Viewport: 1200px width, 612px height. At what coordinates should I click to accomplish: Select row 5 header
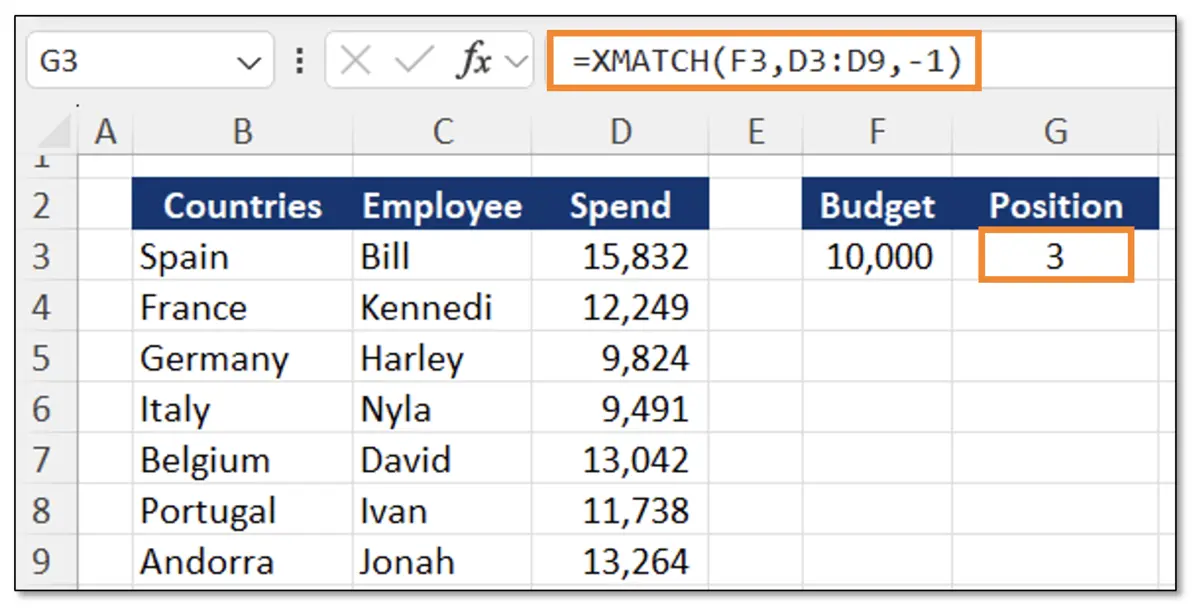tap(41, 358)
